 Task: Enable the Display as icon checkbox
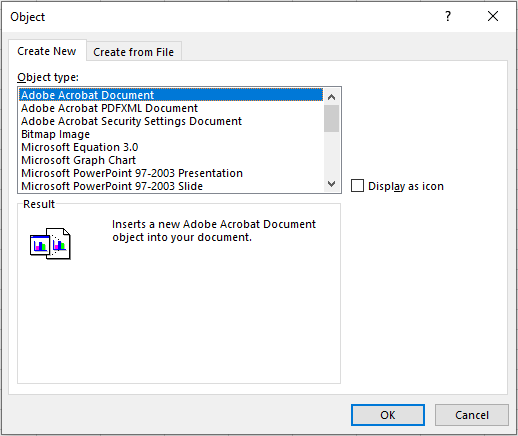tap(357, 186)
